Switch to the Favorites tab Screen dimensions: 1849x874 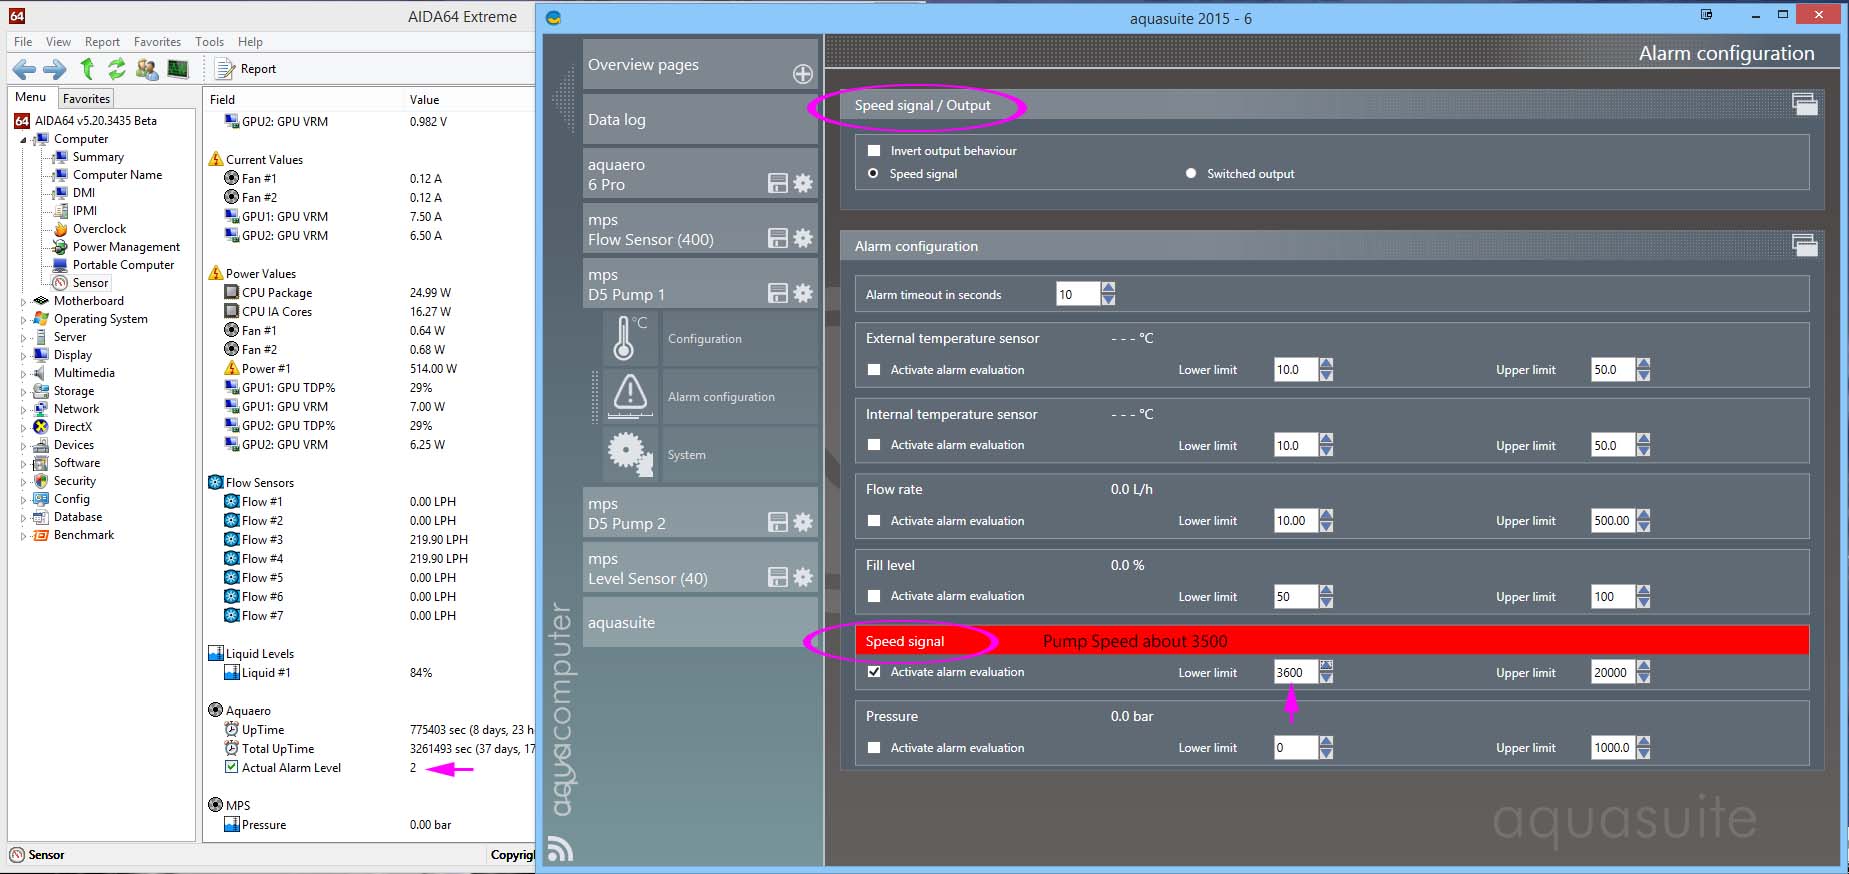tap(86, 98)
